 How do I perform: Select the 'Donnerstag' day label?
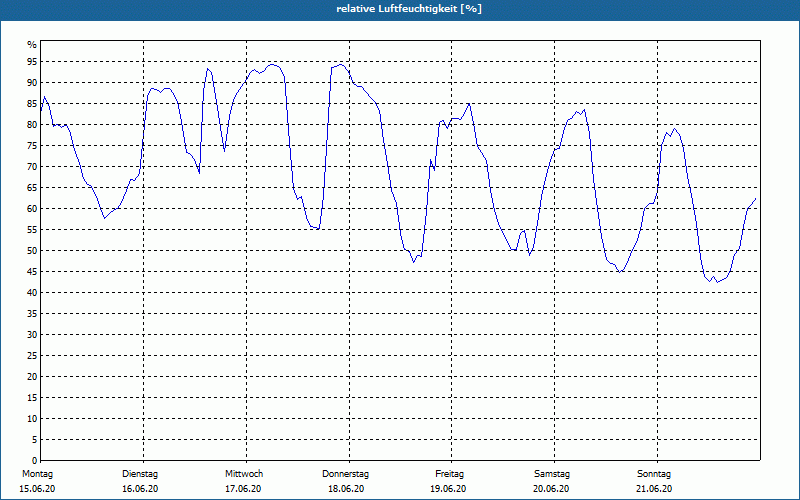(345, 474)
